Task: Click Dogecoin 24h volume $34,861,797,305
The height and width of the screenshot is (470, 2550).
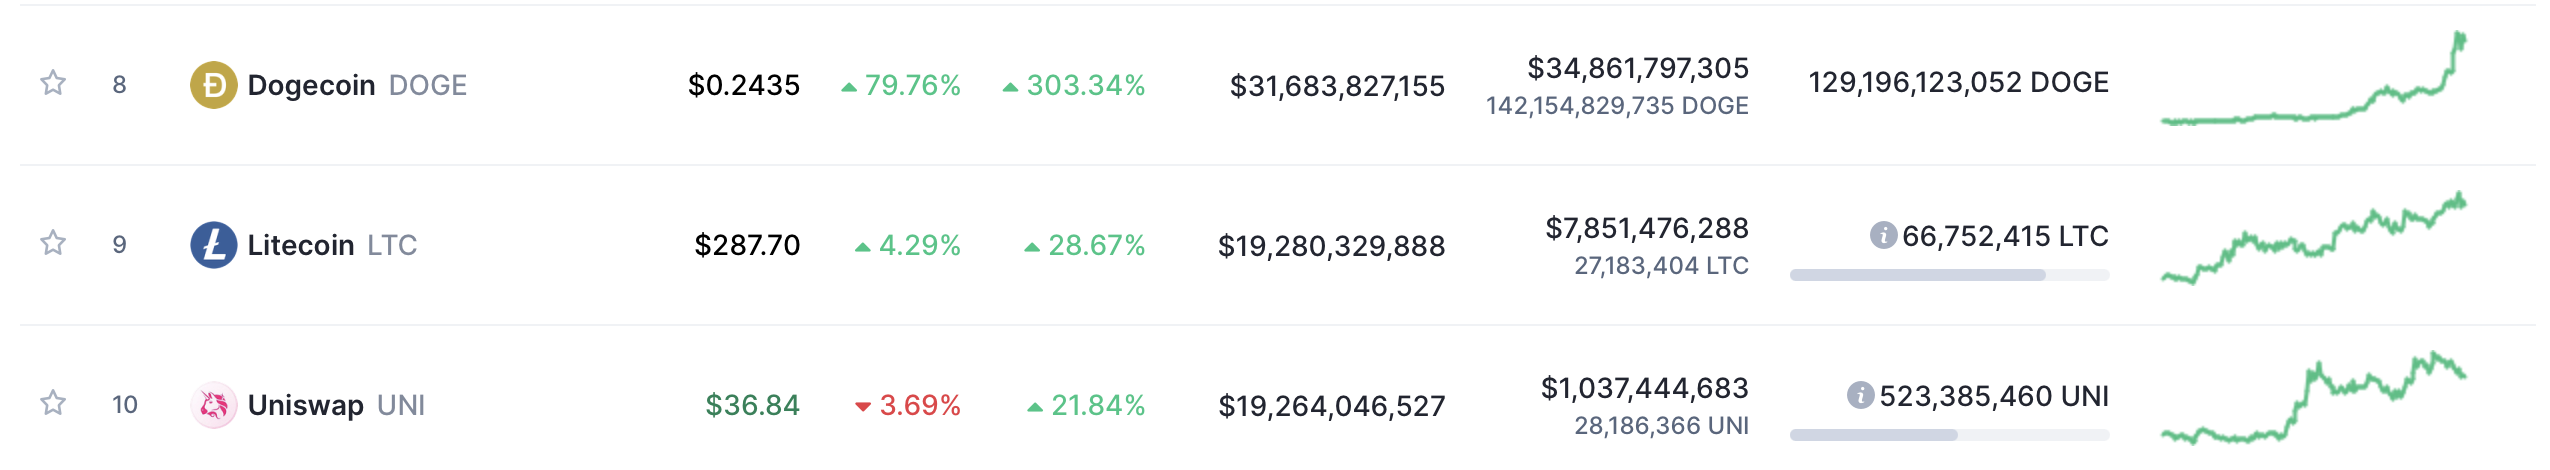Action: coord(1637,68)
